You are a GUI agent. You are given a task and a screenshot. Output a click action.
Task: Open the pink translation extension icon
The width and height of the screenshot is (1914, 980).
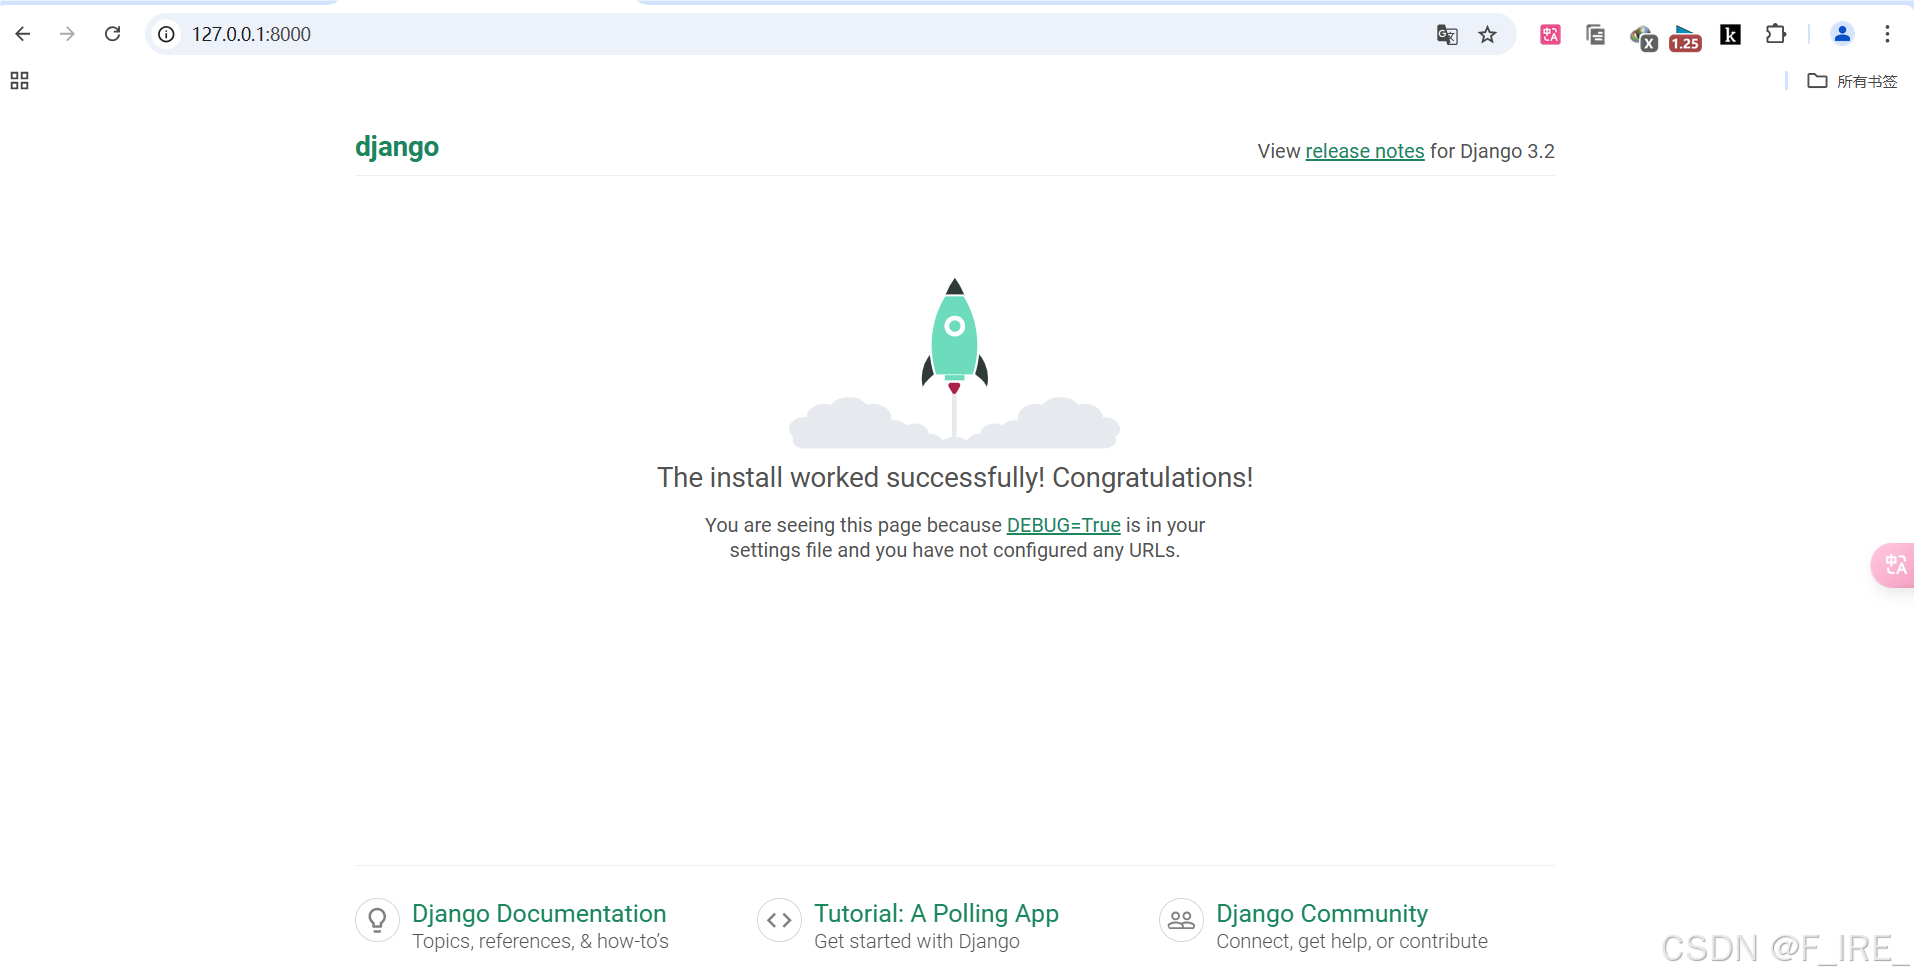click(x=1550, y=35)
